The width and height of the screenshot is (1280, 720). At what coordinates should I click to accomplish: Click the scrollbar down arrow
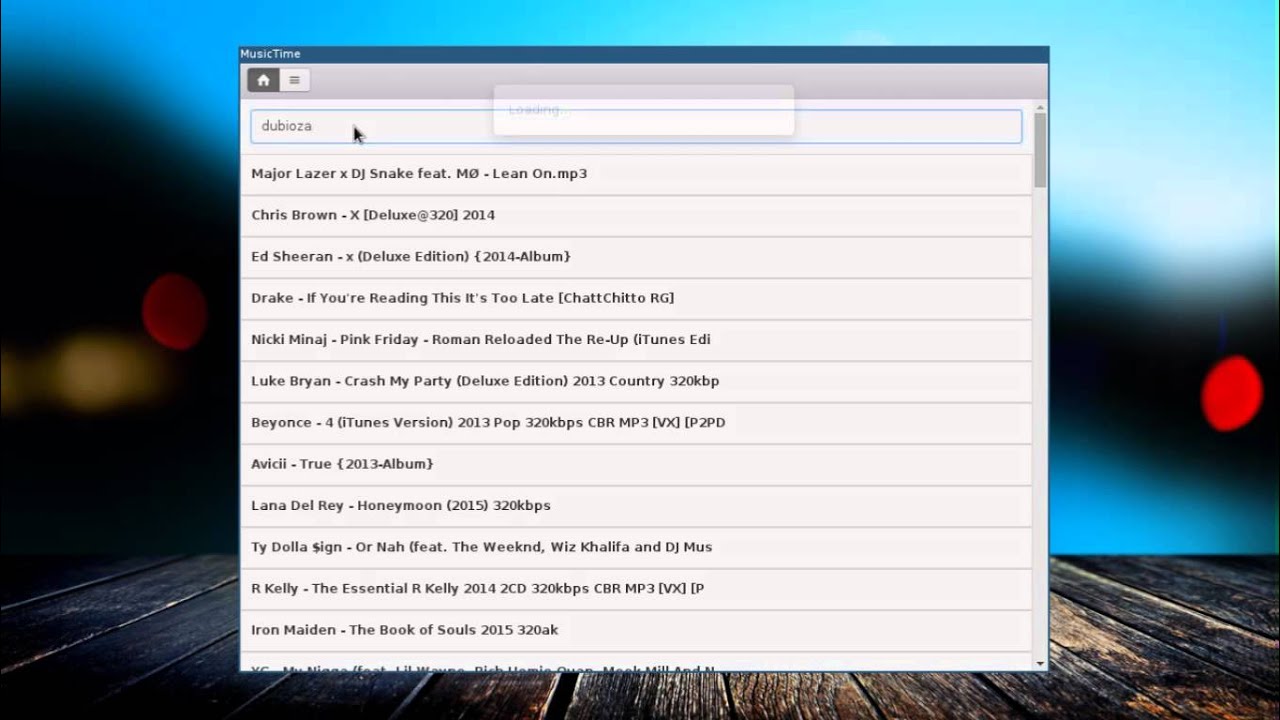pos(1040,664)
